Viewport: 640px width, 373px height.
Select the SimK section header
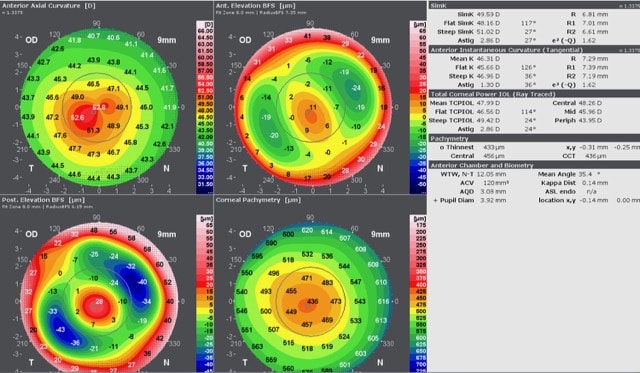point(534,6)
